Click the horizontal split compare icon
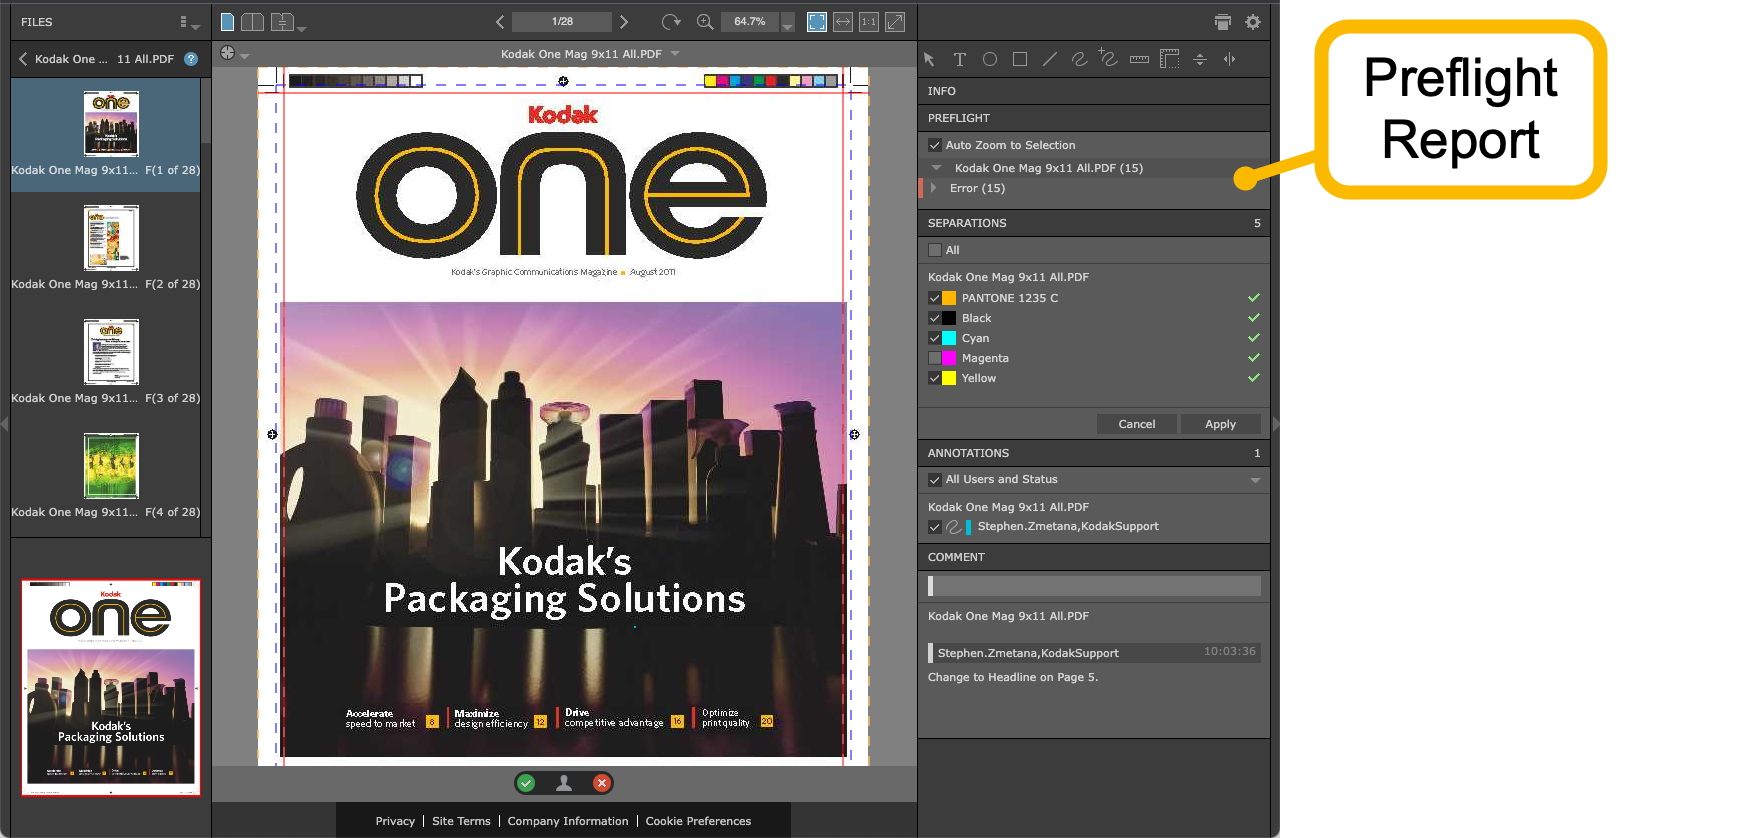This screenshot has height=838, width=1759. click(x=1230, y=59)
